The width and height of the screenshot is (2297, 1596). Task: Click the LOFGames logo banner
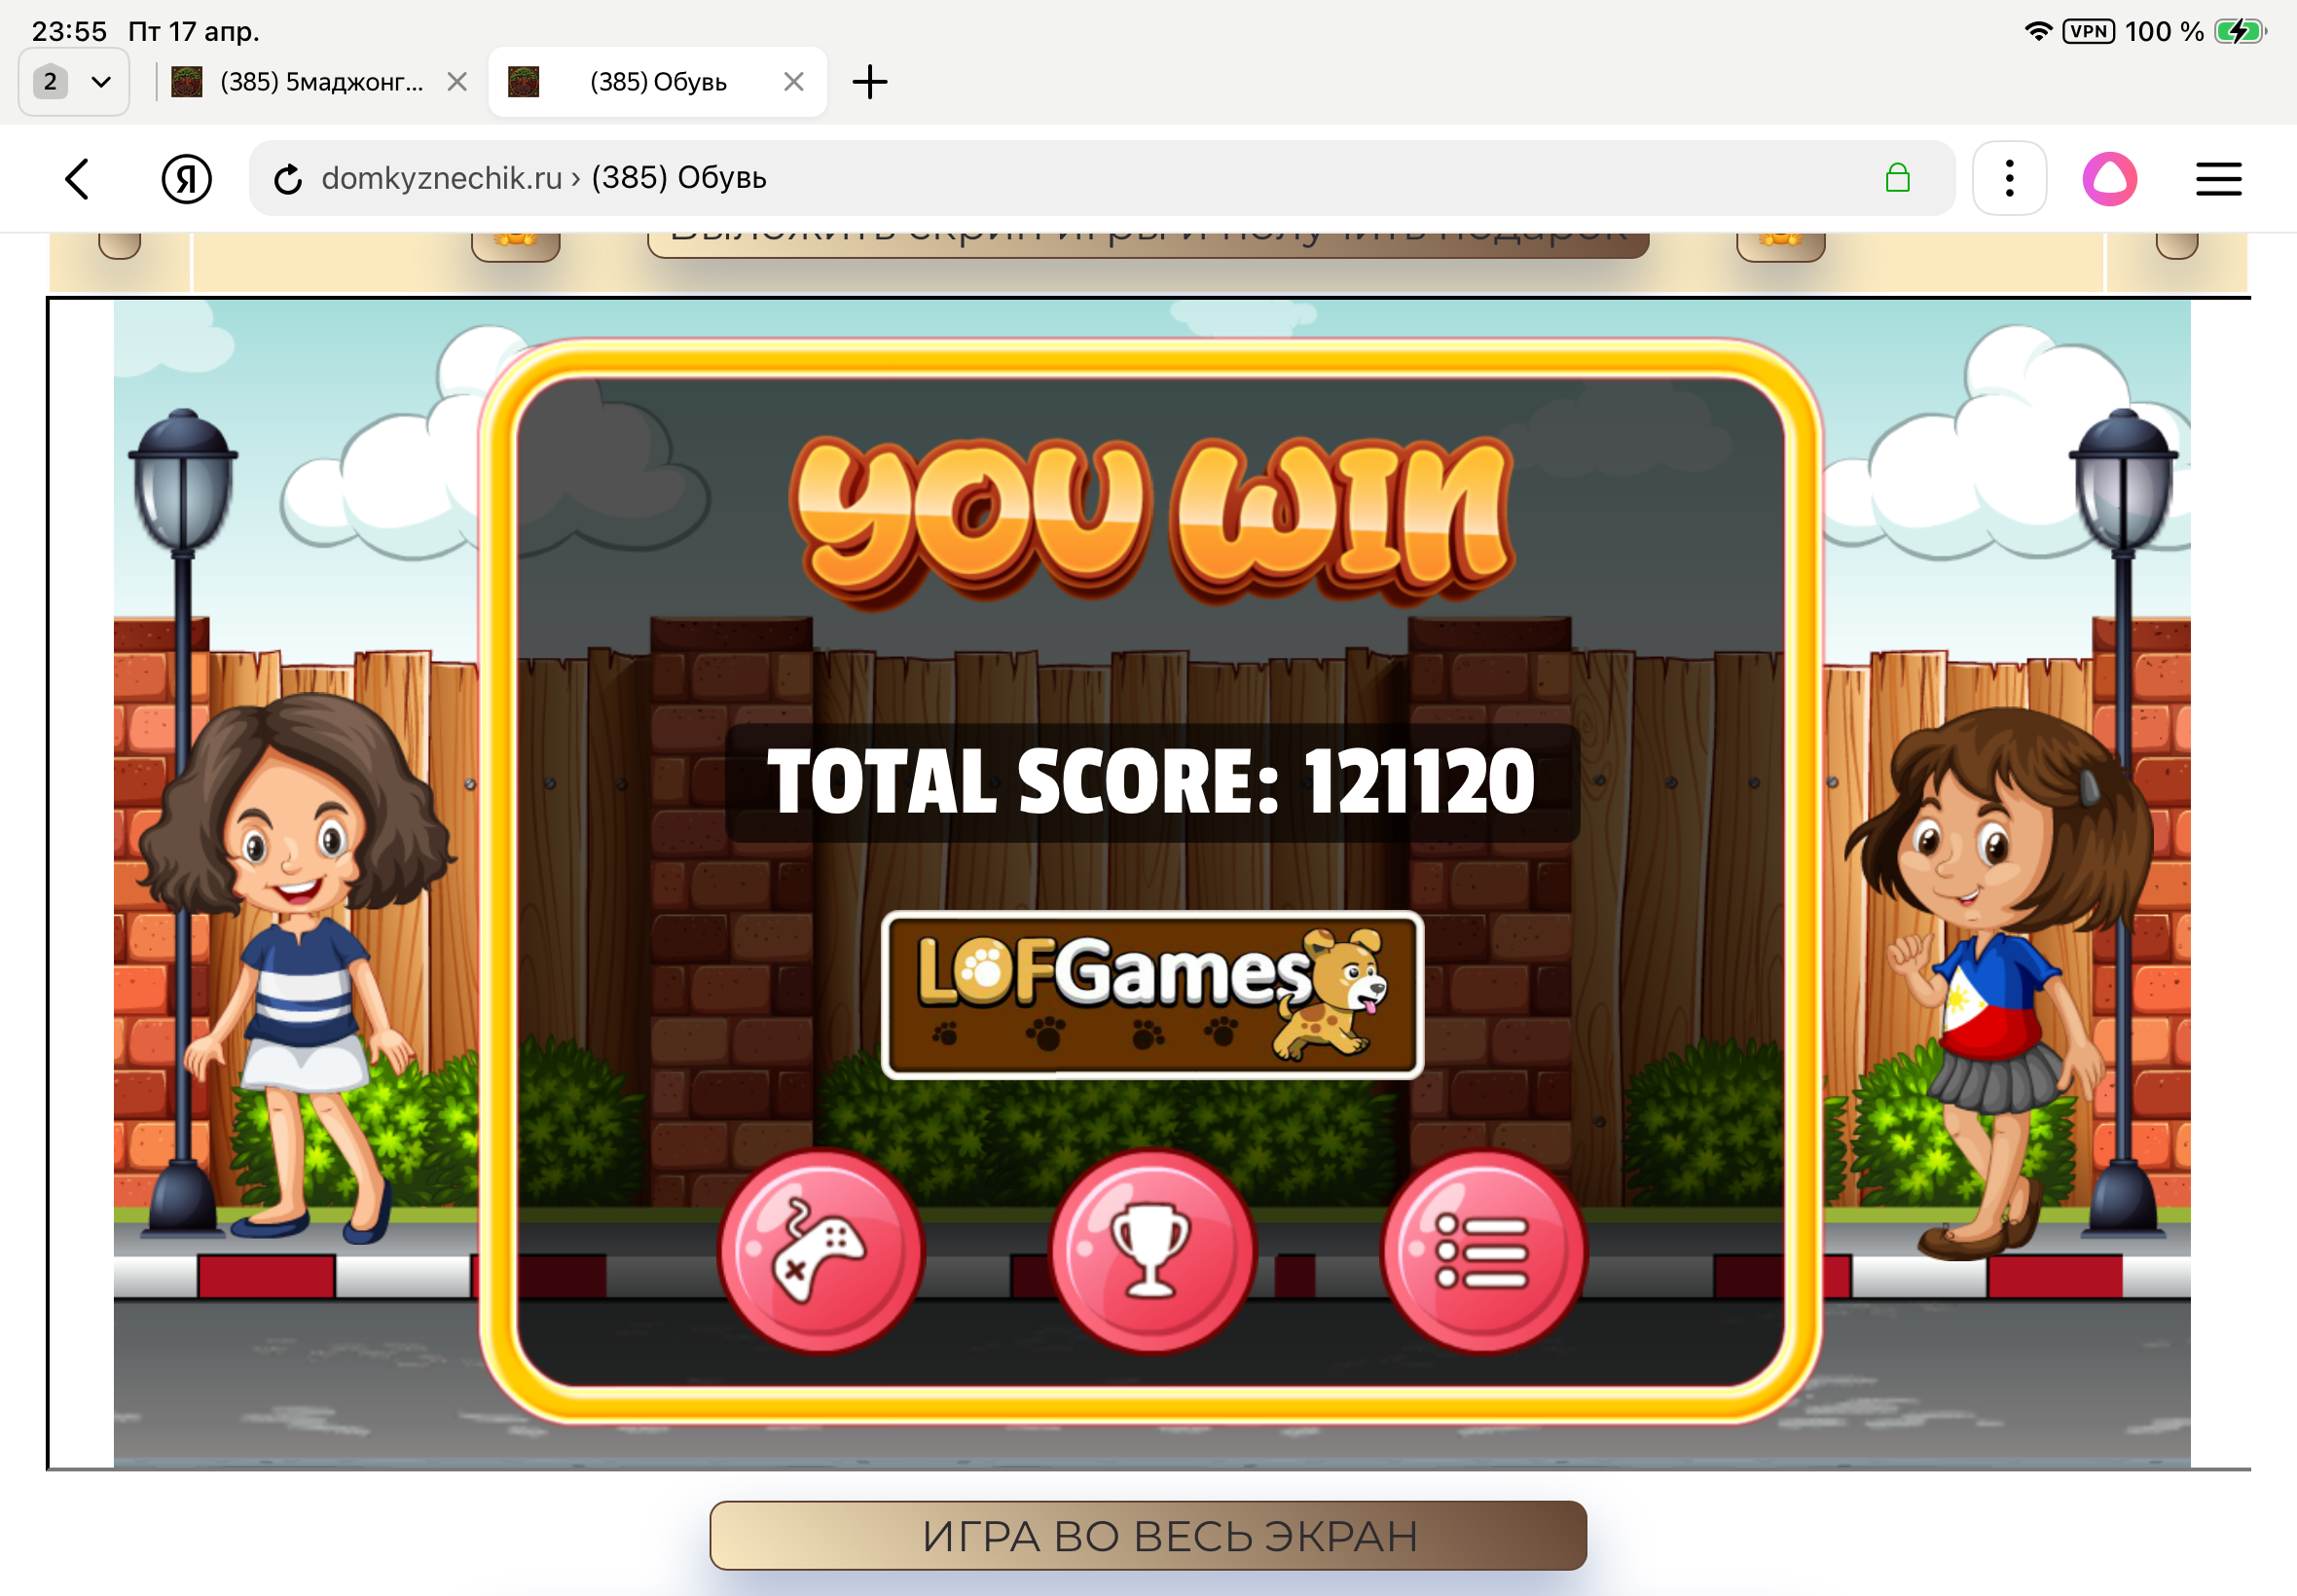click(x=1152, y=994)
